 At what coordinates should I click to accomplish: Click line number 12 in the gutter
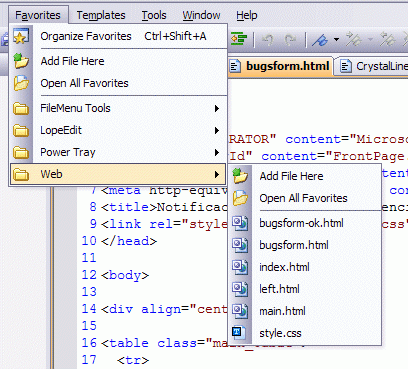click(x=89, y=275)
